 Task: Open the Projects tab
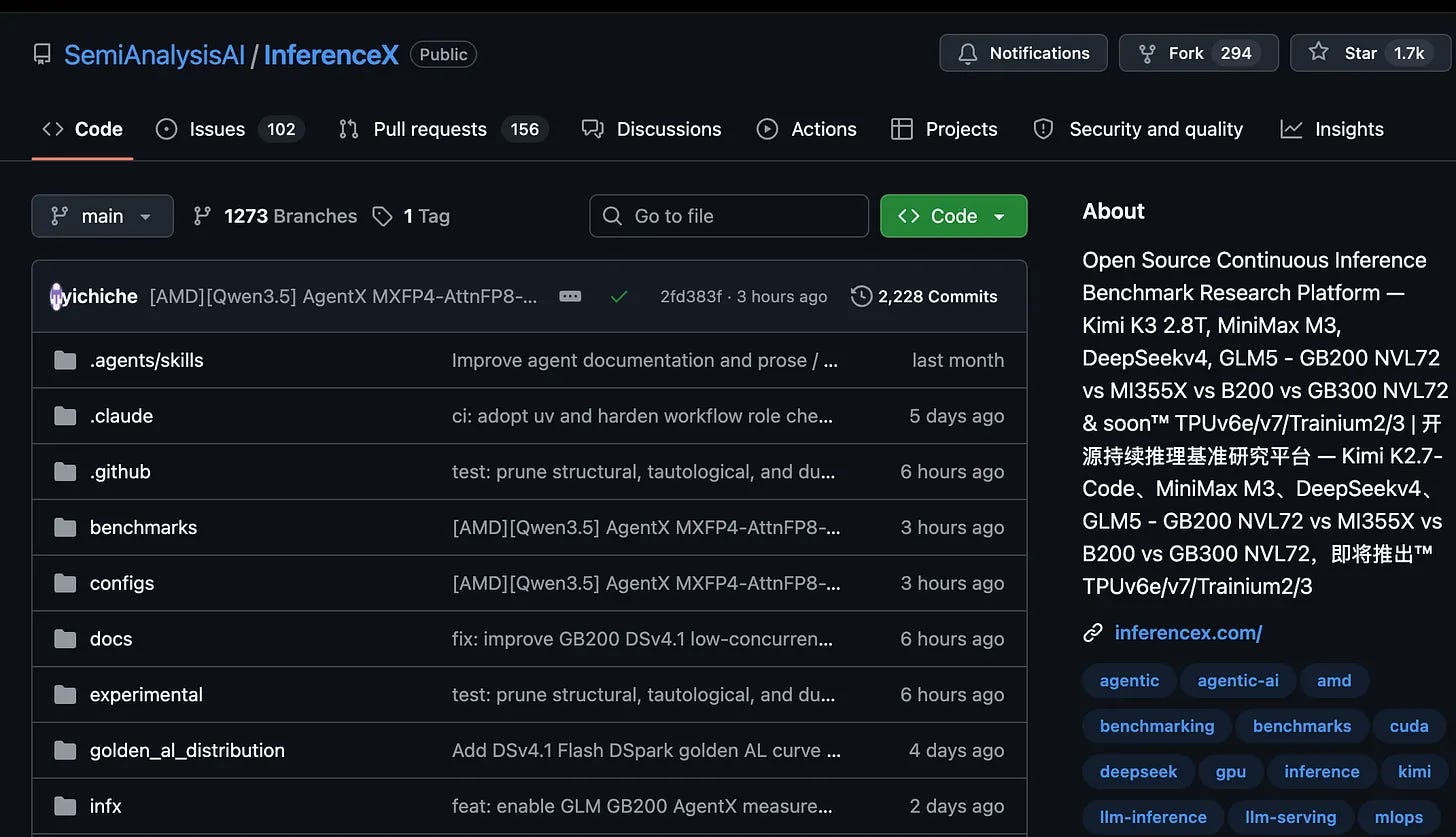tap(943, 129)
